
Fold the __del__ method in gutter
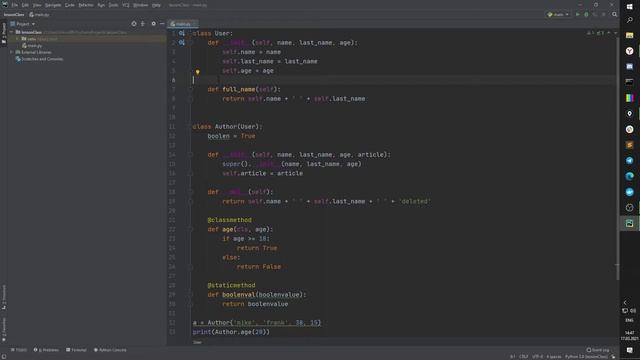click(190, 192)
